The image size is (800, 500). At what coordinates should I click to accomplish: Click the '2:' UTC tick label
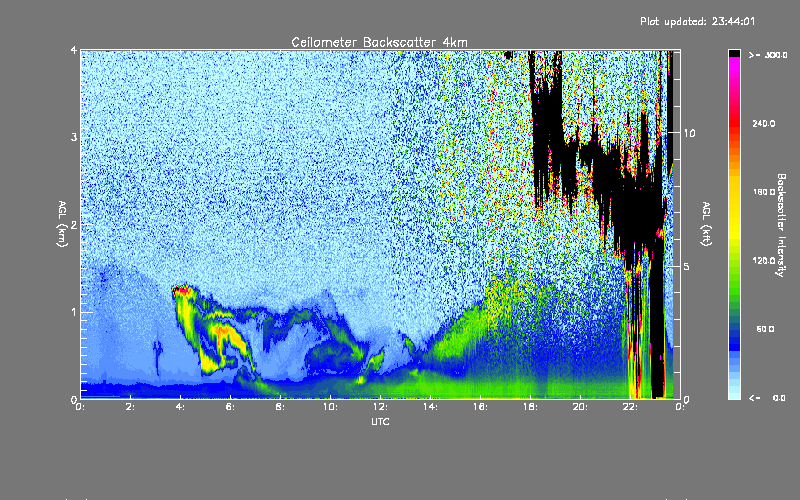(131, 407)
